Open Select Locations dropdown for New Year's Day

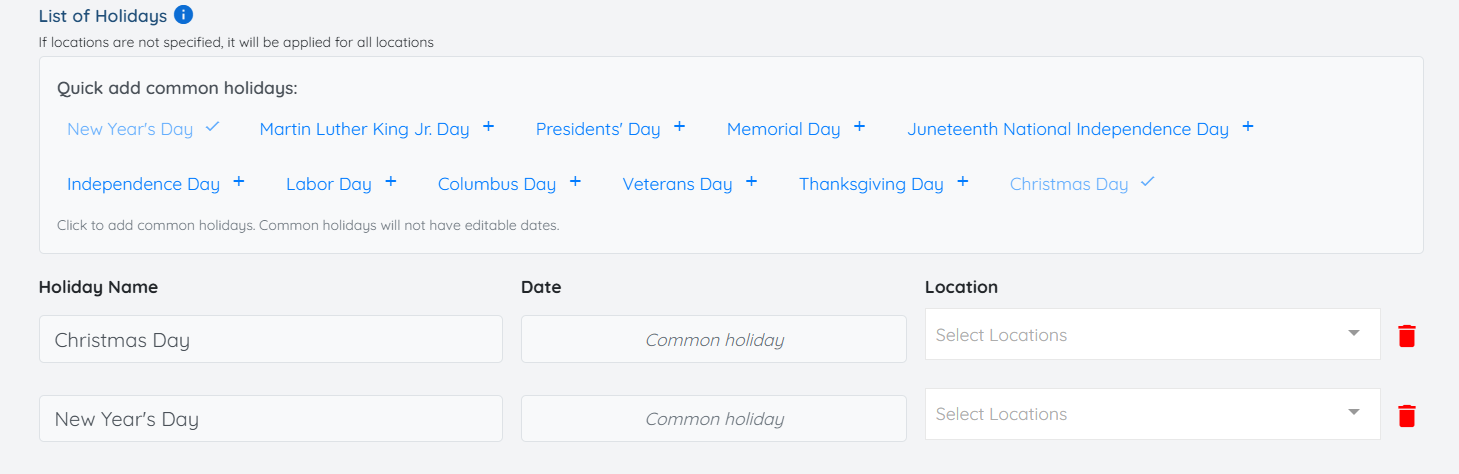click(x=1152, y=414)
